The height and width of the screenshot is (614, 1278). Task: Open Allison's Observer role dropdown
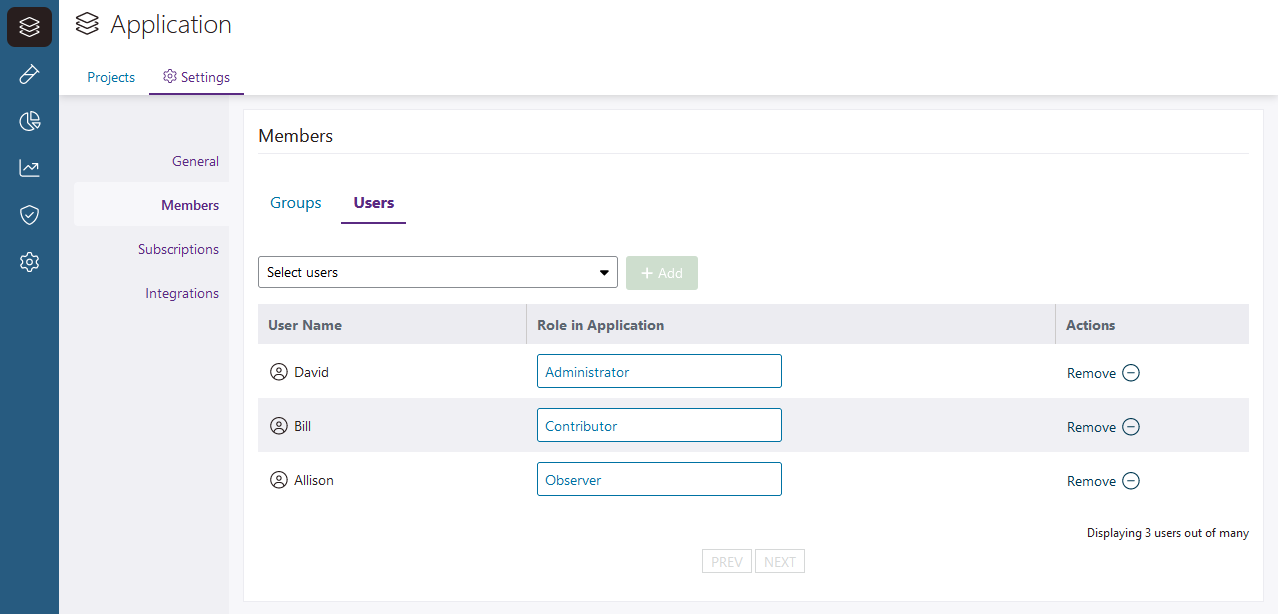tap(658, 479)
